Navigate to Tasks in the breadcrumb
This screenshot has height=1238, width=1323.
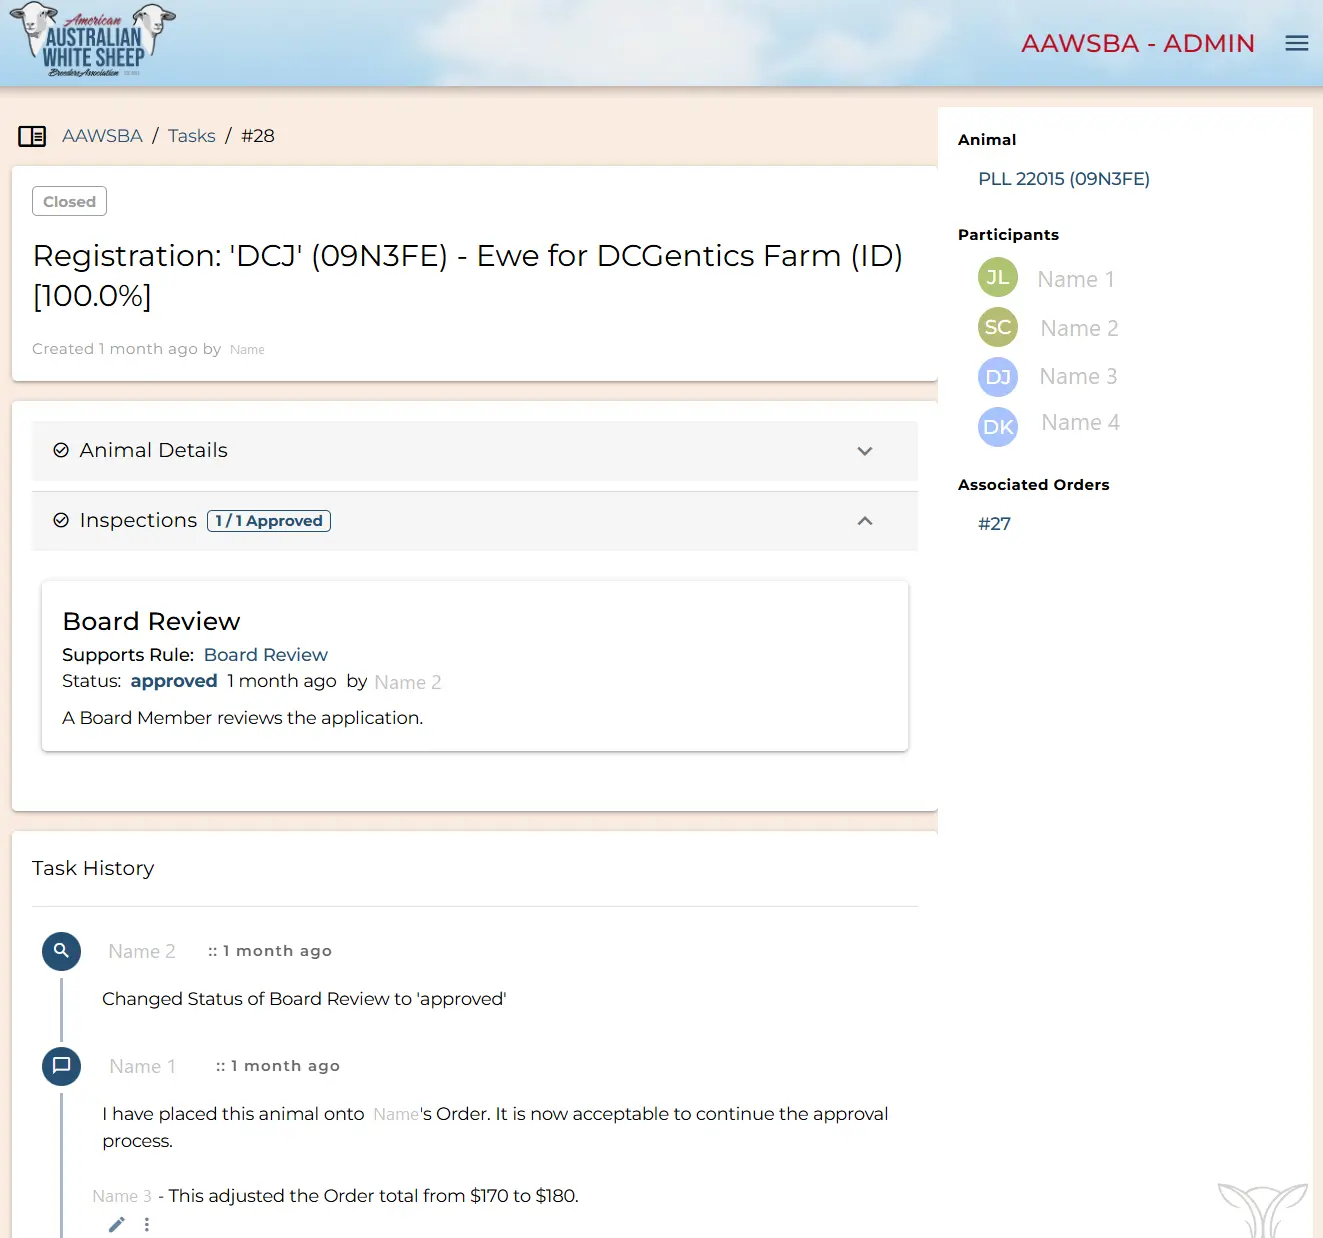191,136
